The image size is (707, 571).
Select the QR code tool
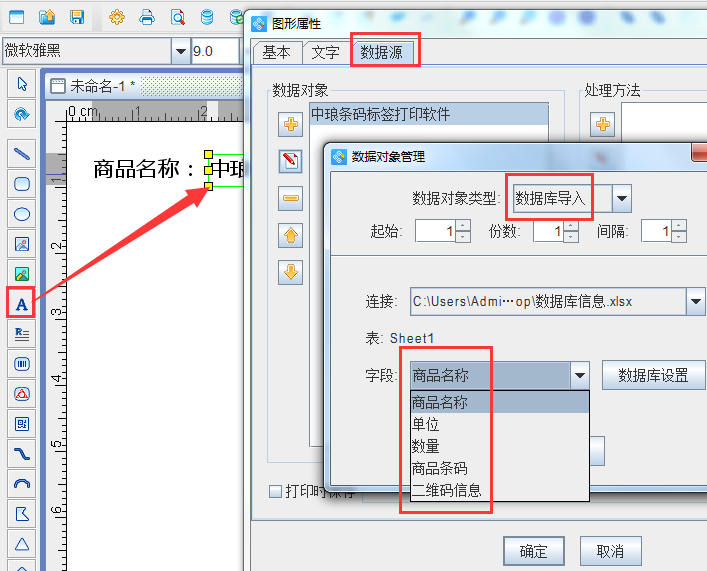(22, 424)
